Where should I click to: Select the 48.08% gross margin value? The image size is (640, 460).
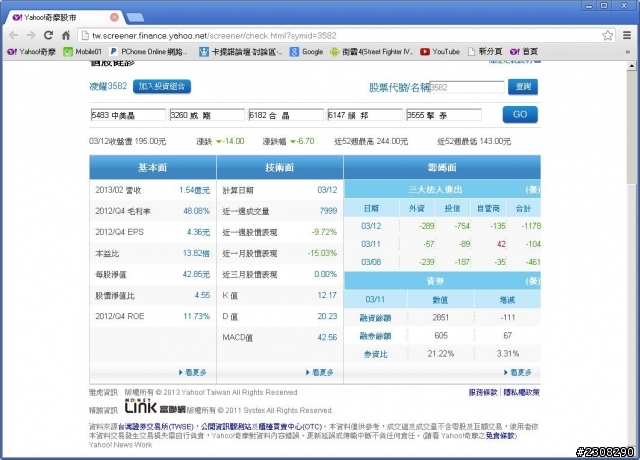[196, 211]
